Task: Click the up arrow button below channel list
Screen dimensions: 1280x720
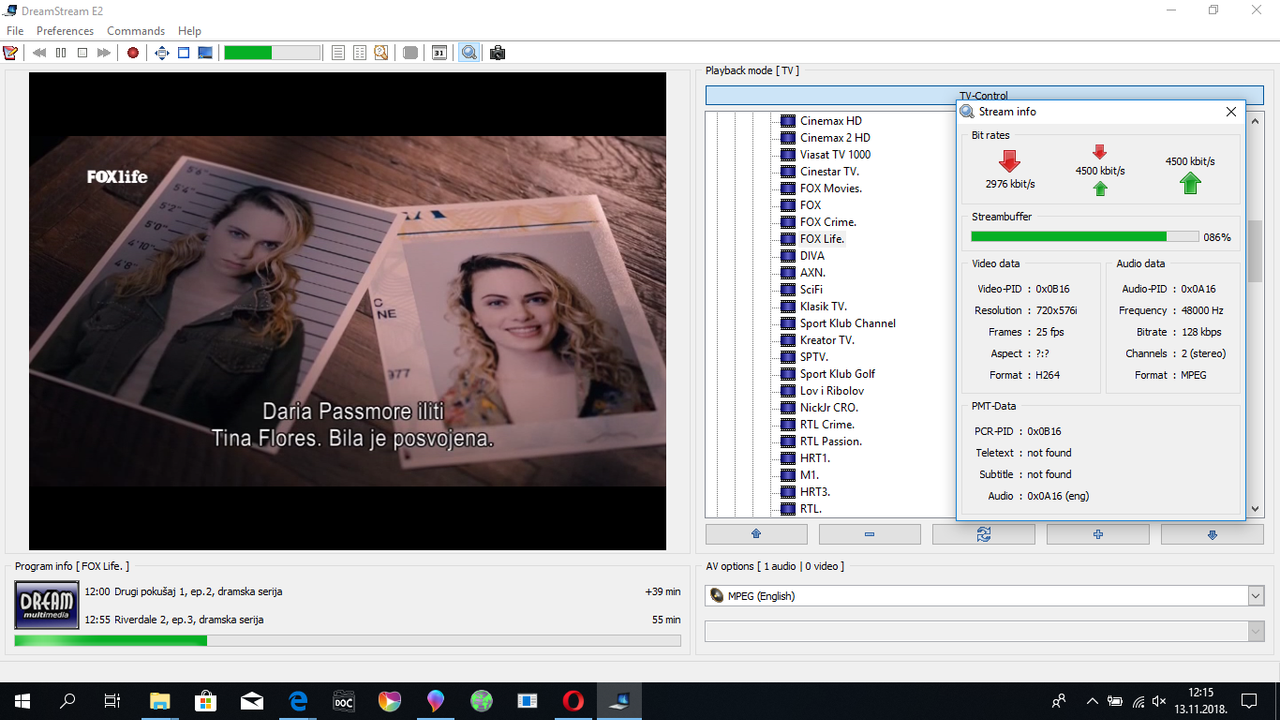Action: point(756,535)
